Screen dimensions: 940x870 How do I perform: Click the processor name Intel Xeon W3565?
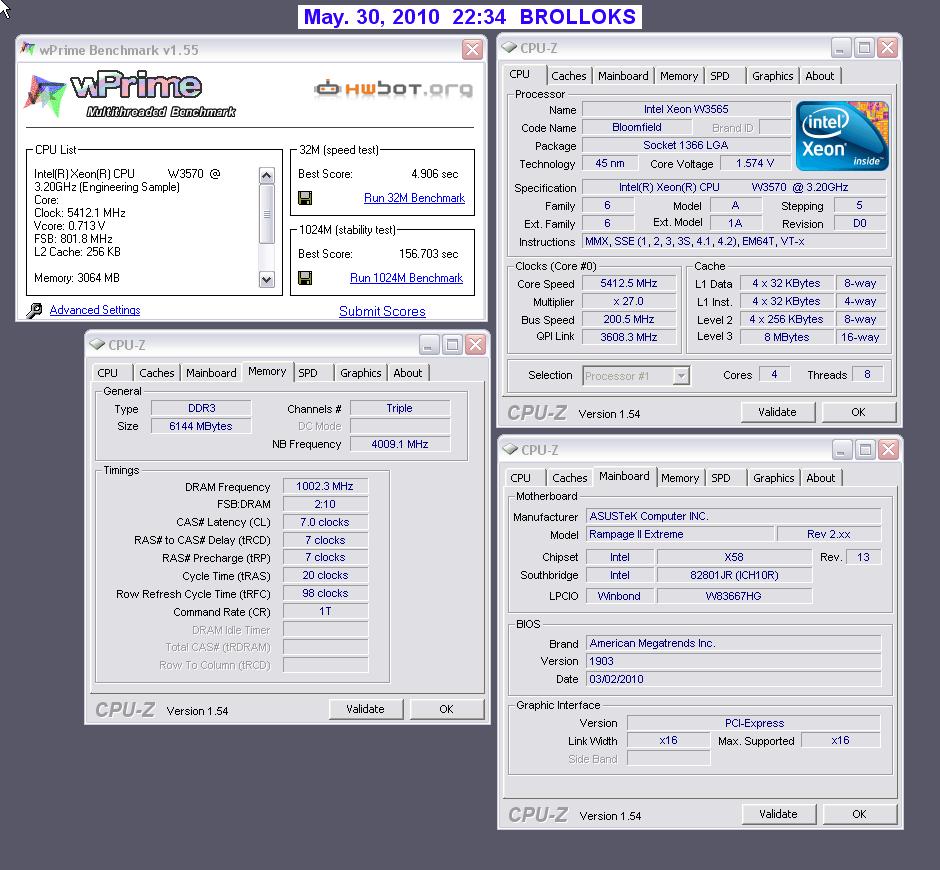click(686, 109)
